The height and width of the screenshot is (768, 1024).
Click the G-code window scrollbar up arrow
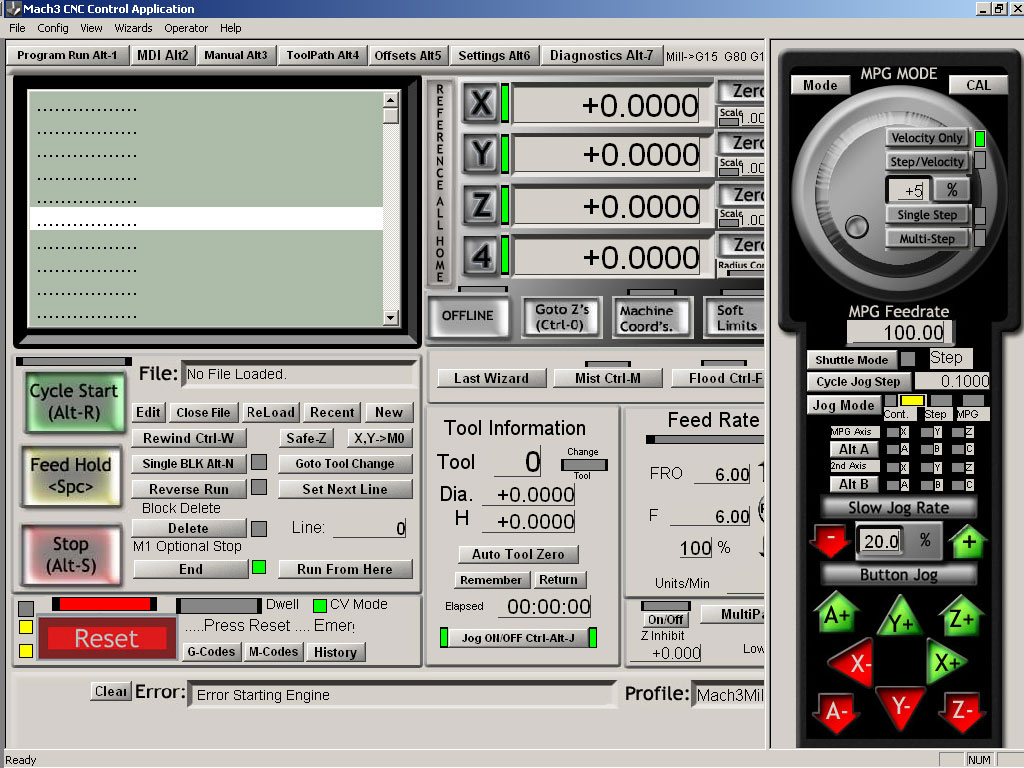pos(391,100)
